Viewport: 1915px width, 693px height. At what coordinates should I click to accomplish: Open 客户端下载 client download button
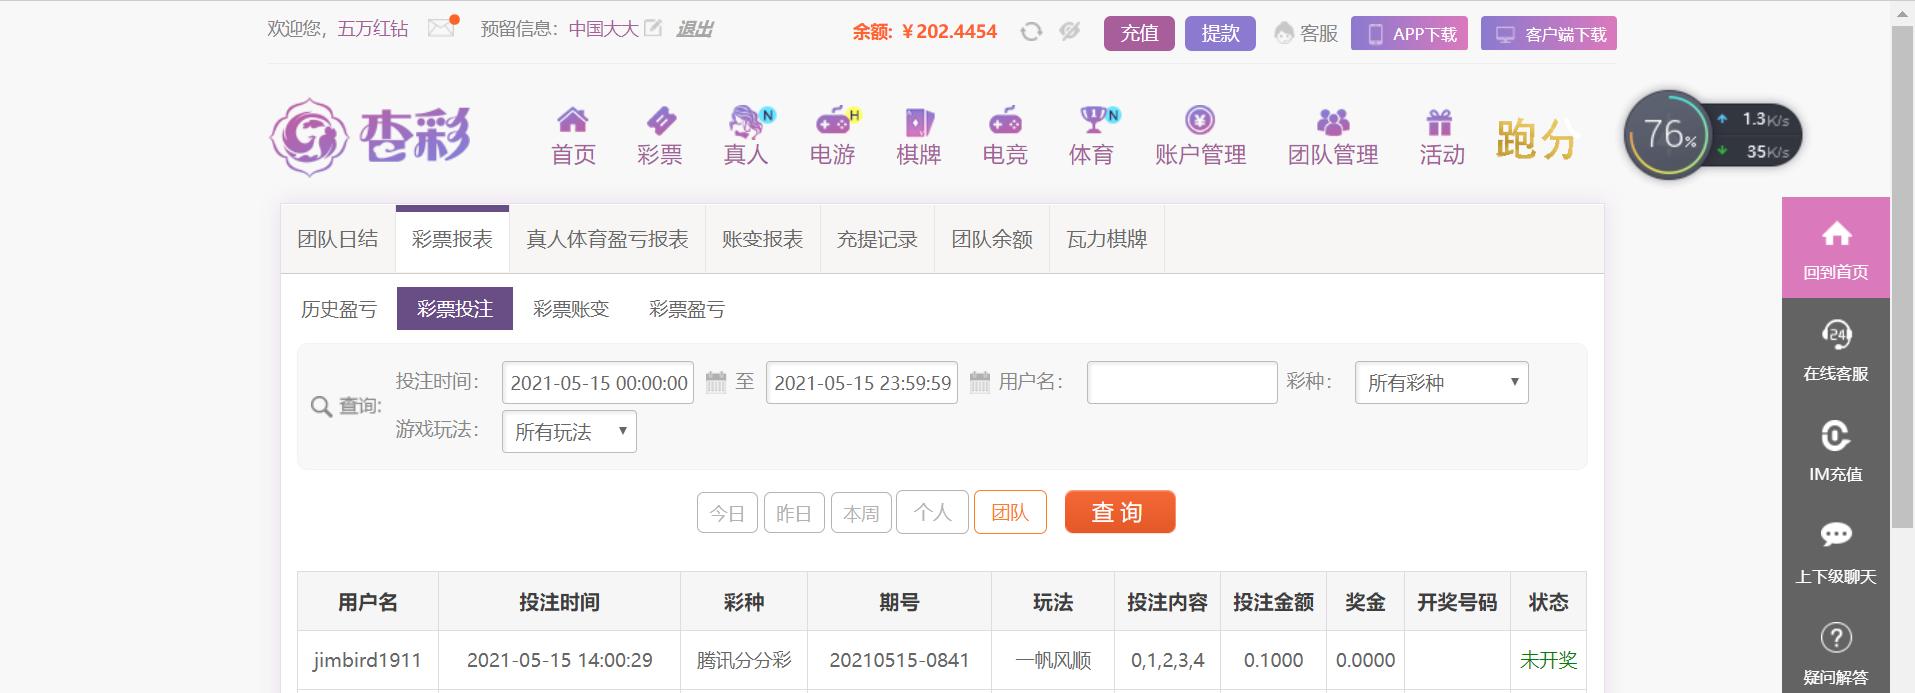coord(1548,33)
